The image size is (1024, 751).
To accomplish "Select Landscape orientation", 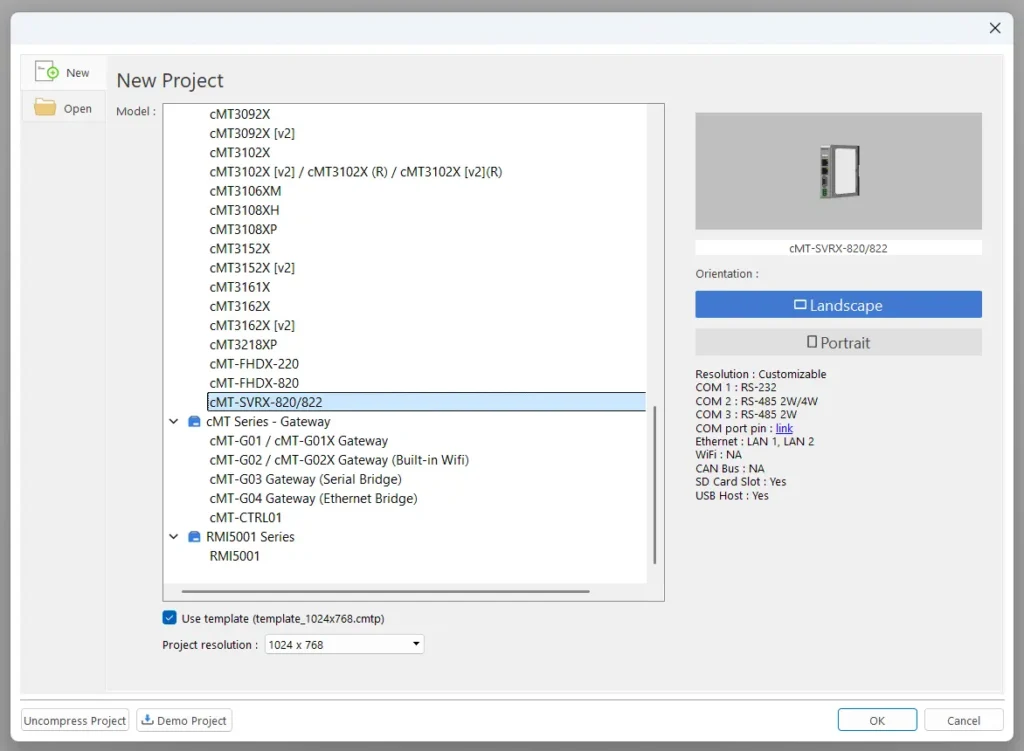I will (838, 305).
